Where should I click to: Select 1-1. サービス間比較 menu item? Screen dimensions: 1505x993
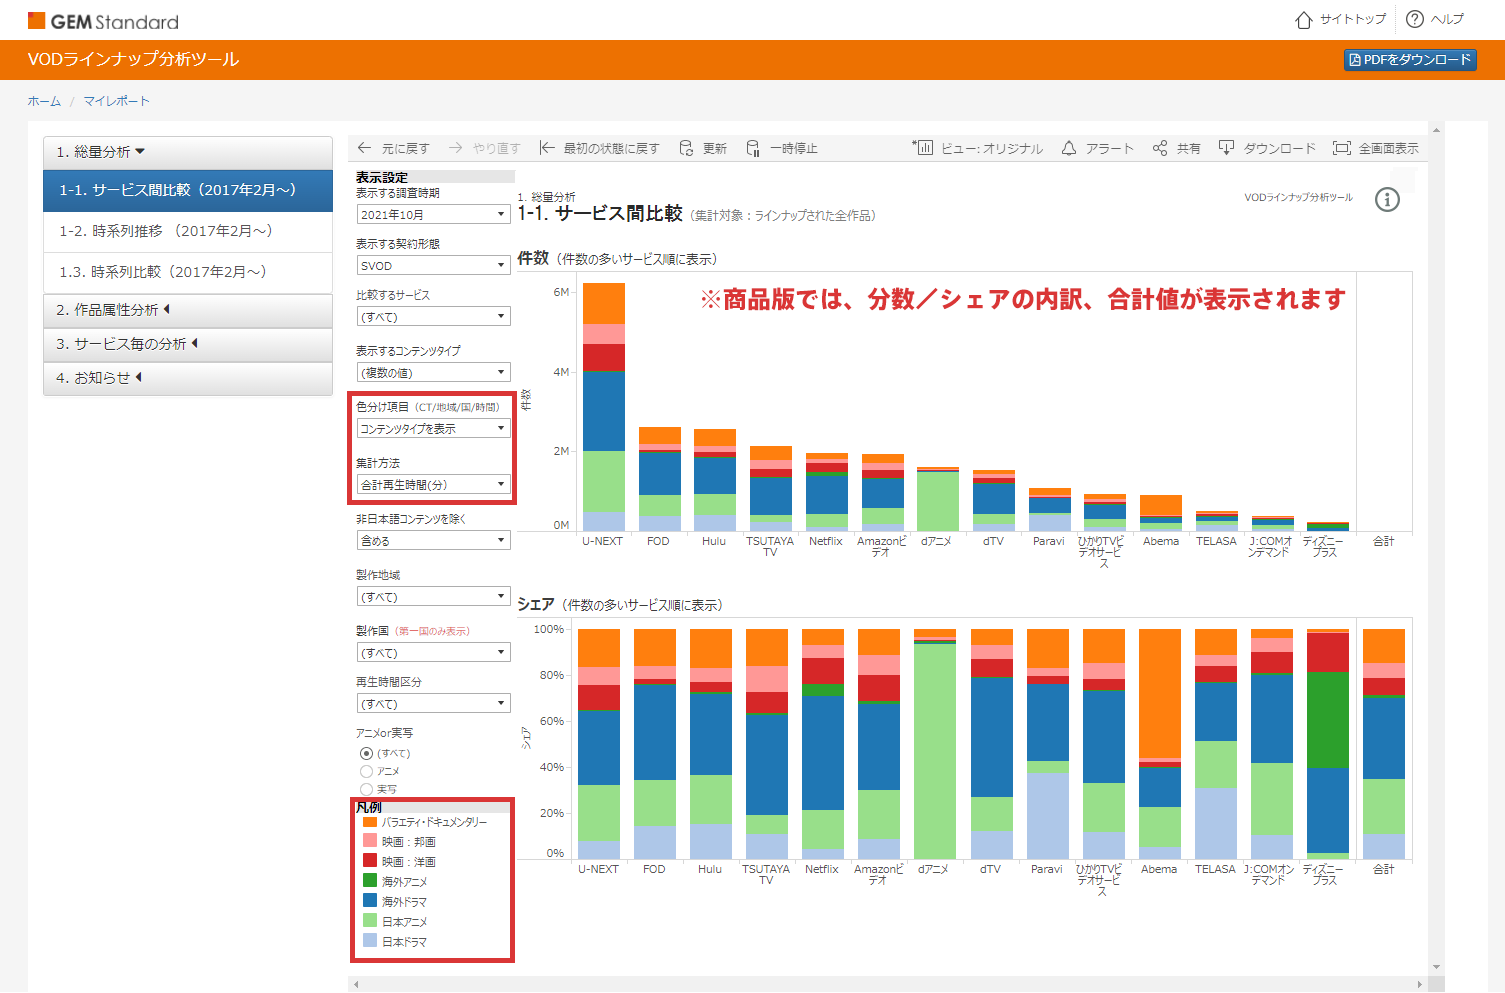188,190
